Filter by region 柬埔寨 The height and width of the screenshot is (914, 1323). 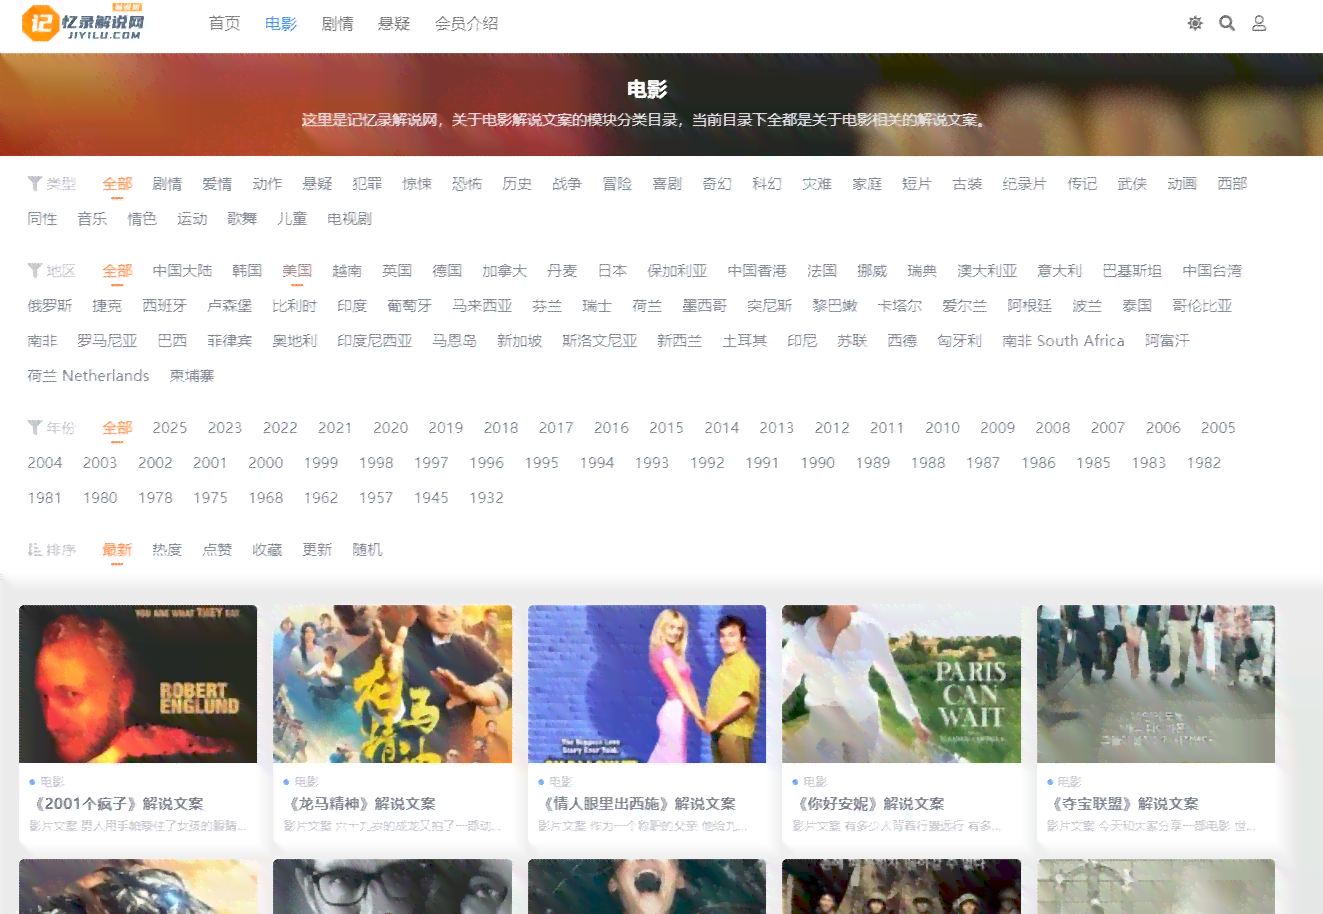click(x=192, y=376)
